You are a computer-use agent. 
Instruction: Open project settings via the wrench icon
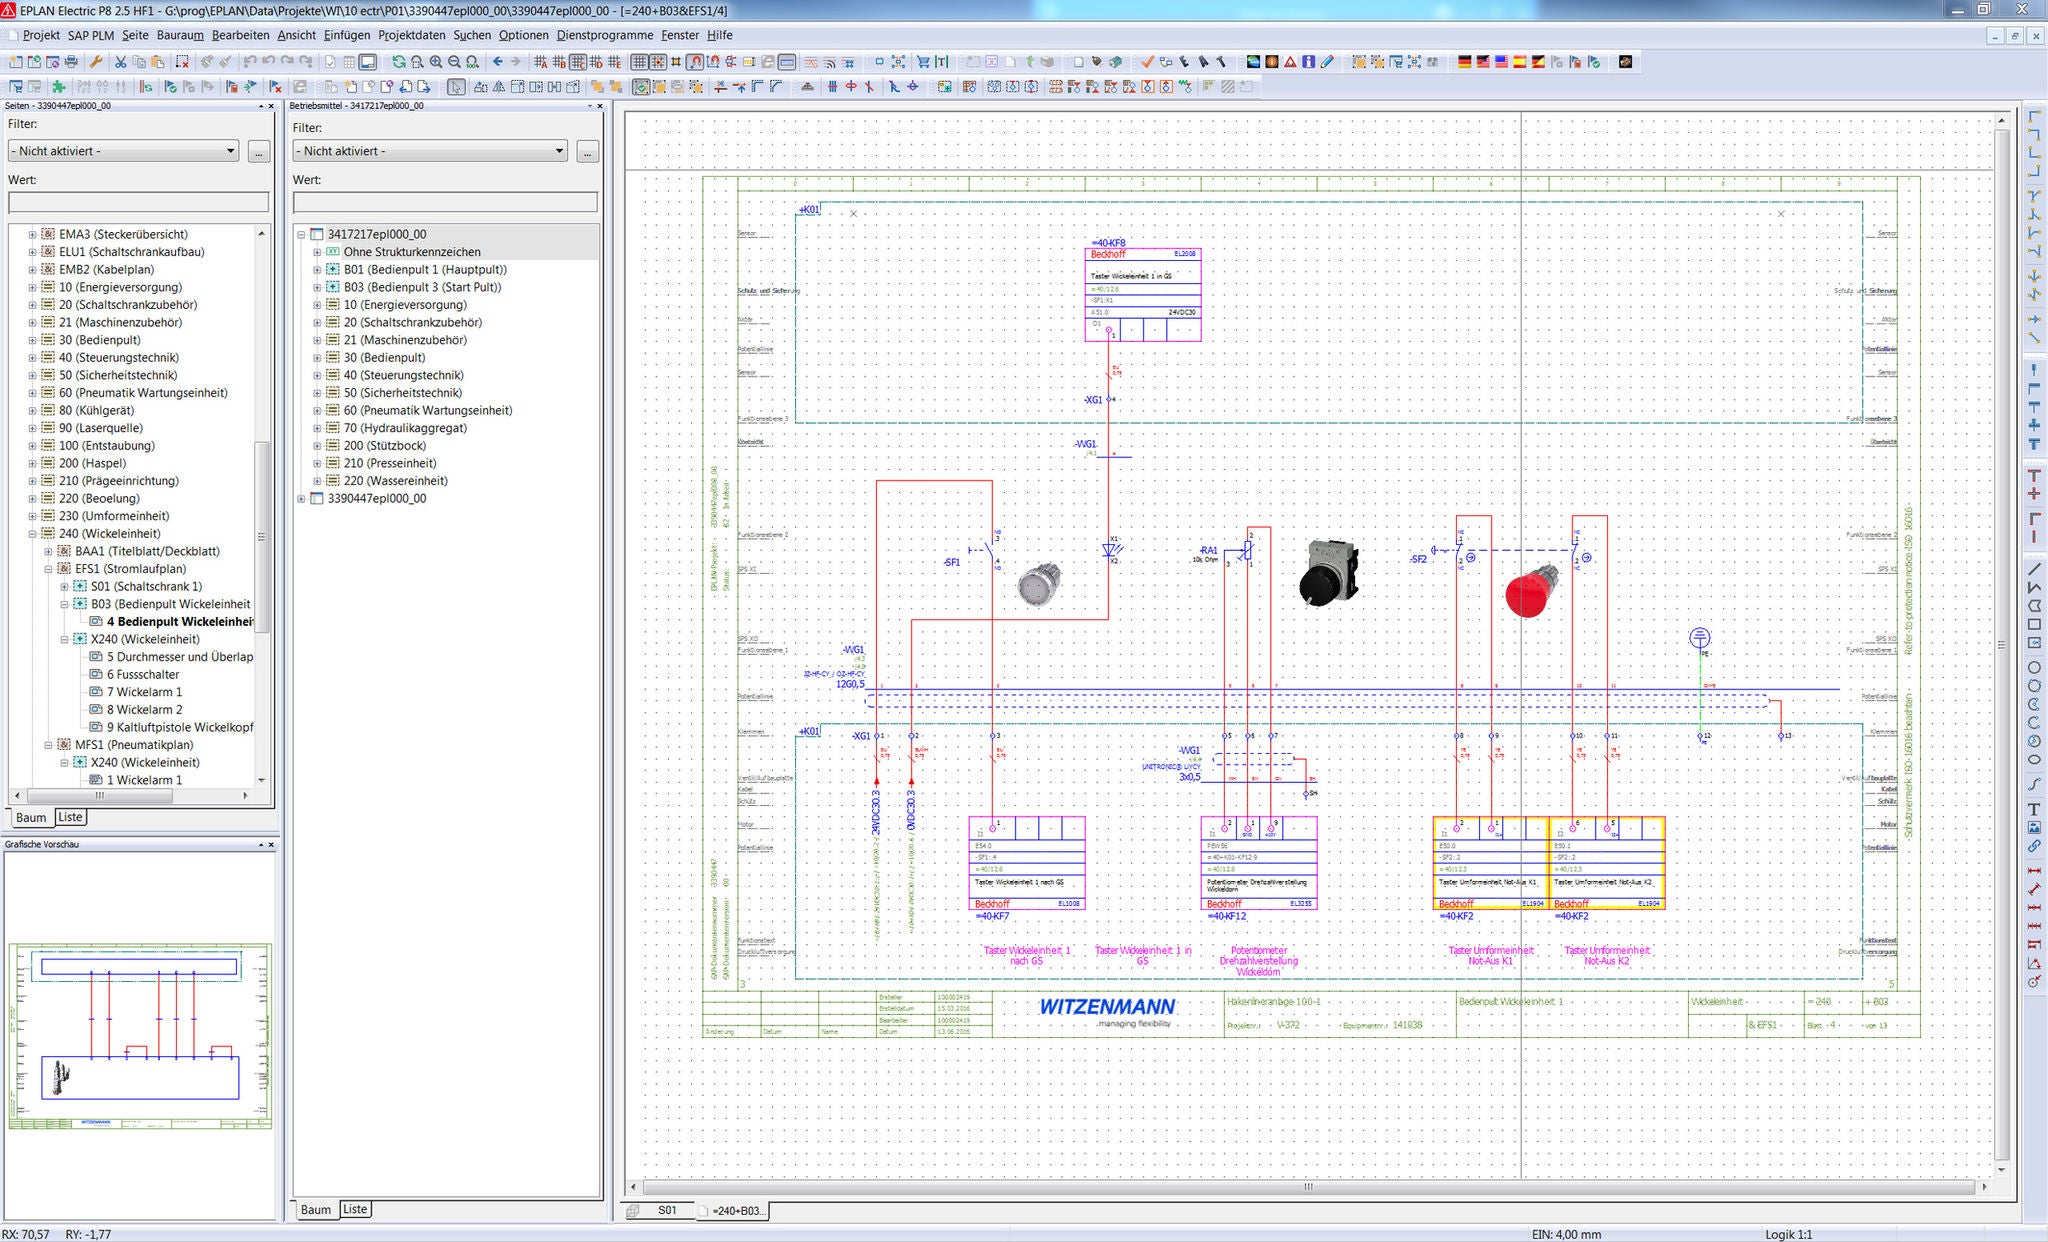pos(97,62)
